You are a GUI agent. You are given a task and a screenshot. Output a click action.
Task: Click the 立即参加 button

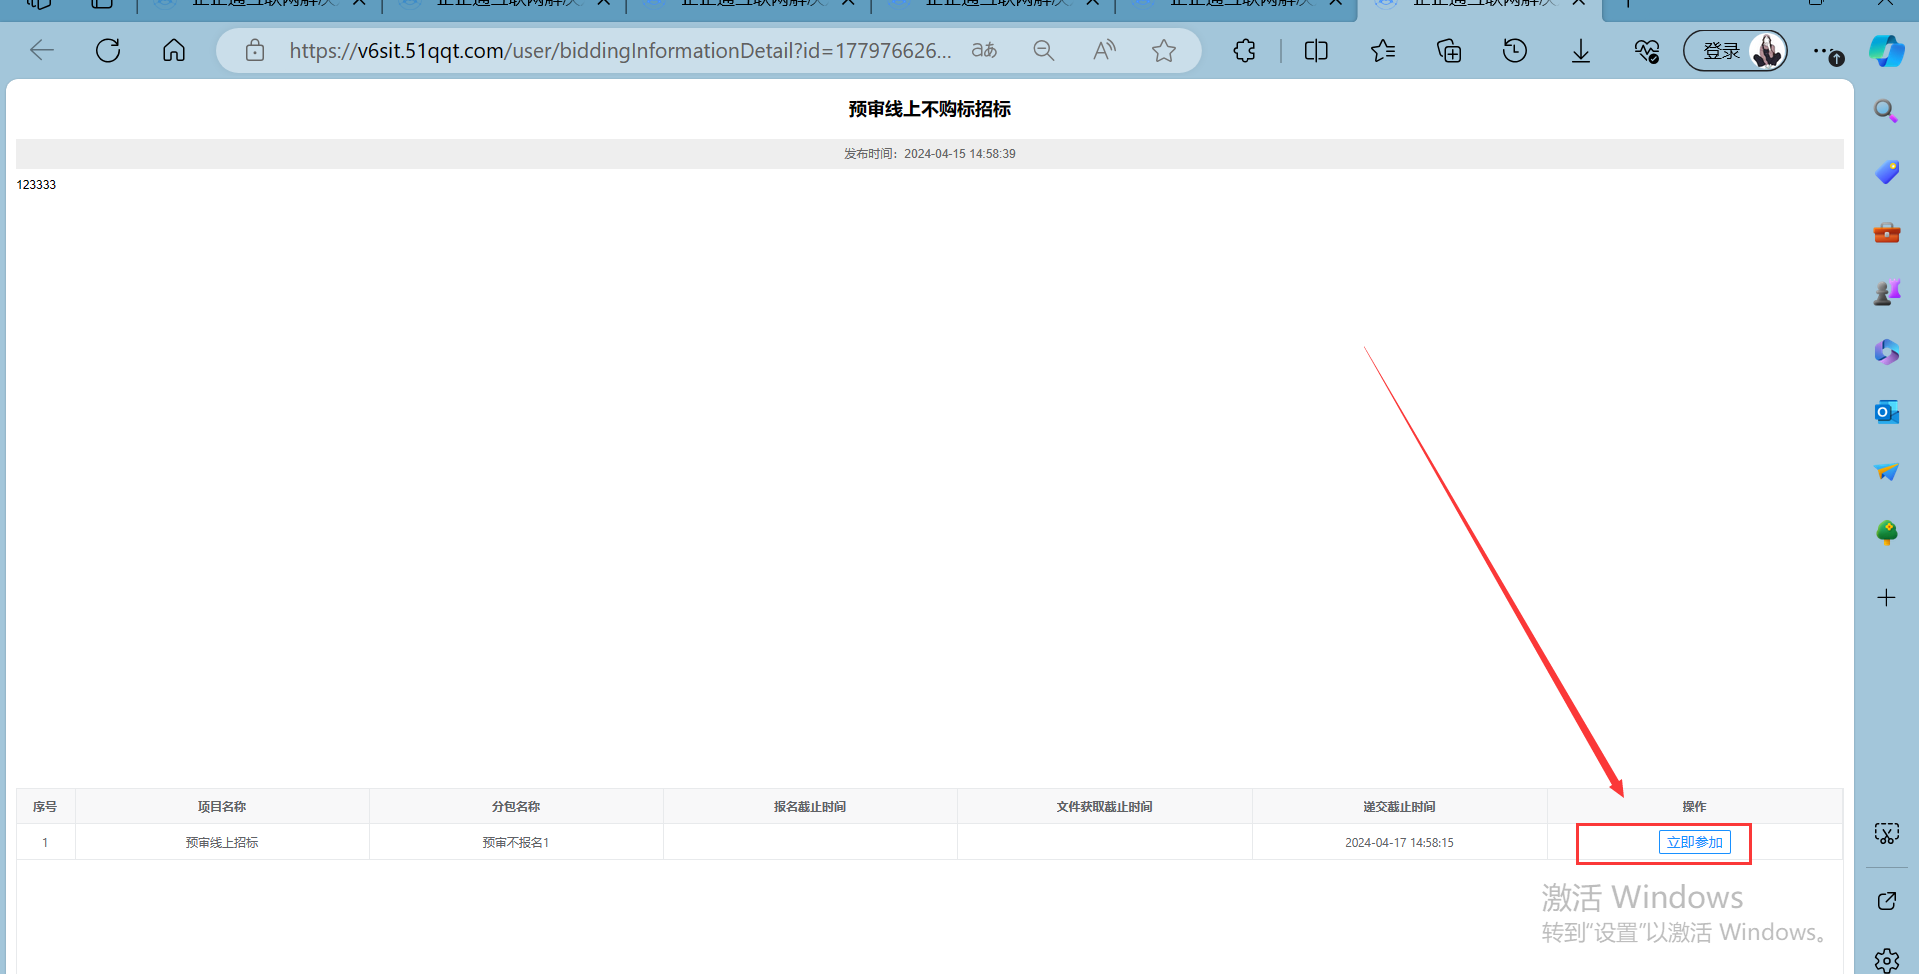(1694, 842)
